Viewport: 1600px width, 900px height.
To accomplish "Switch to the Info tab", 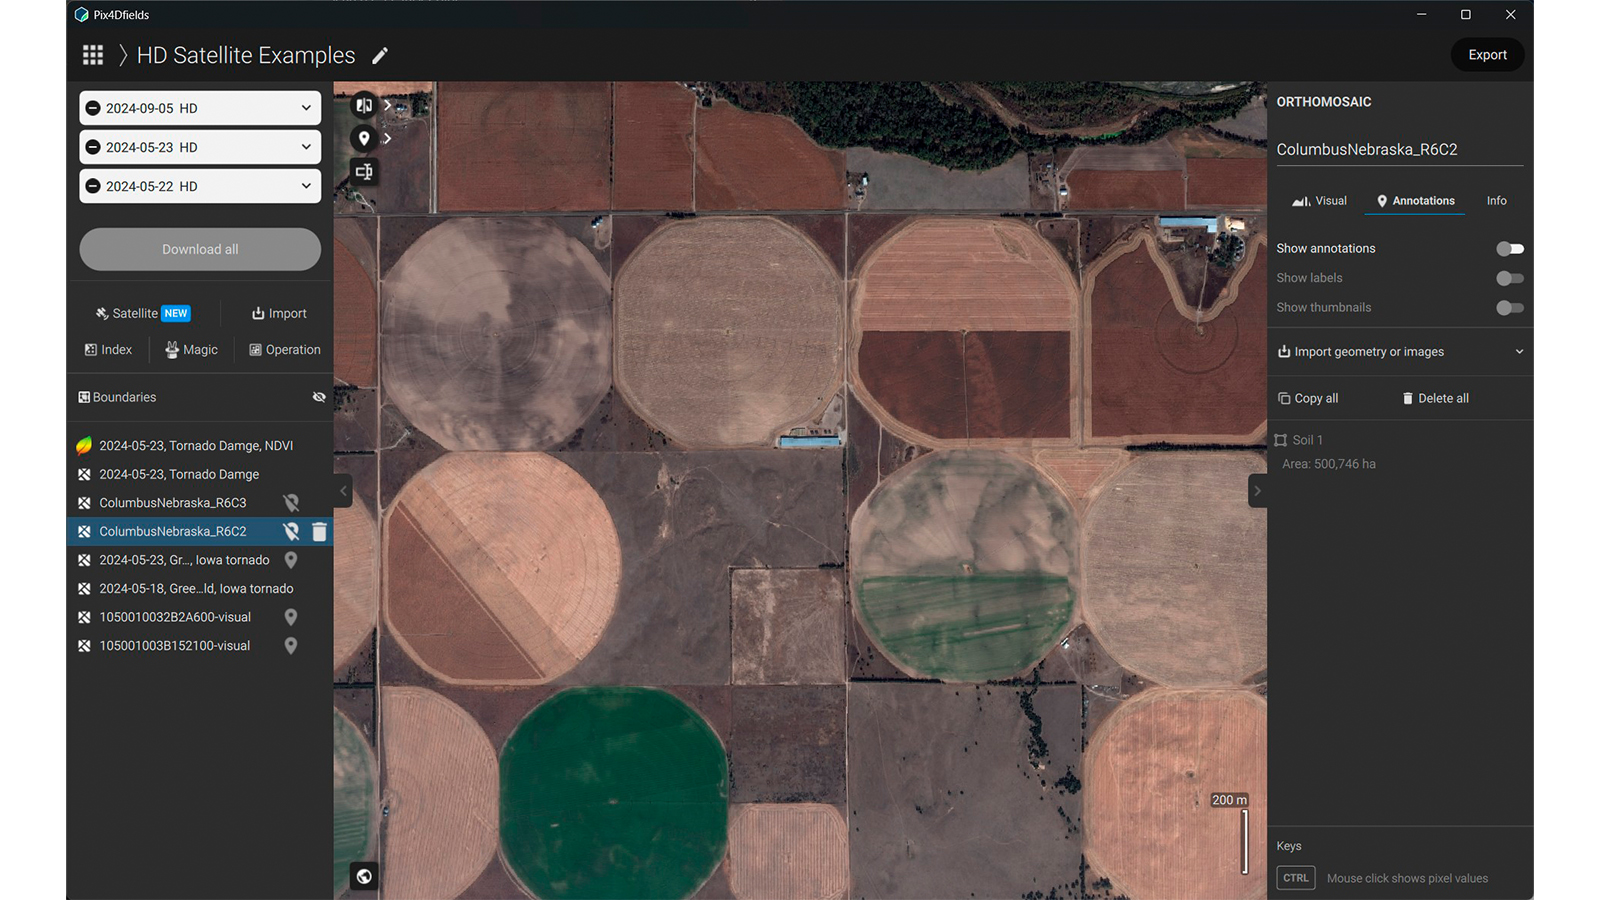I will pos(1496,201).
